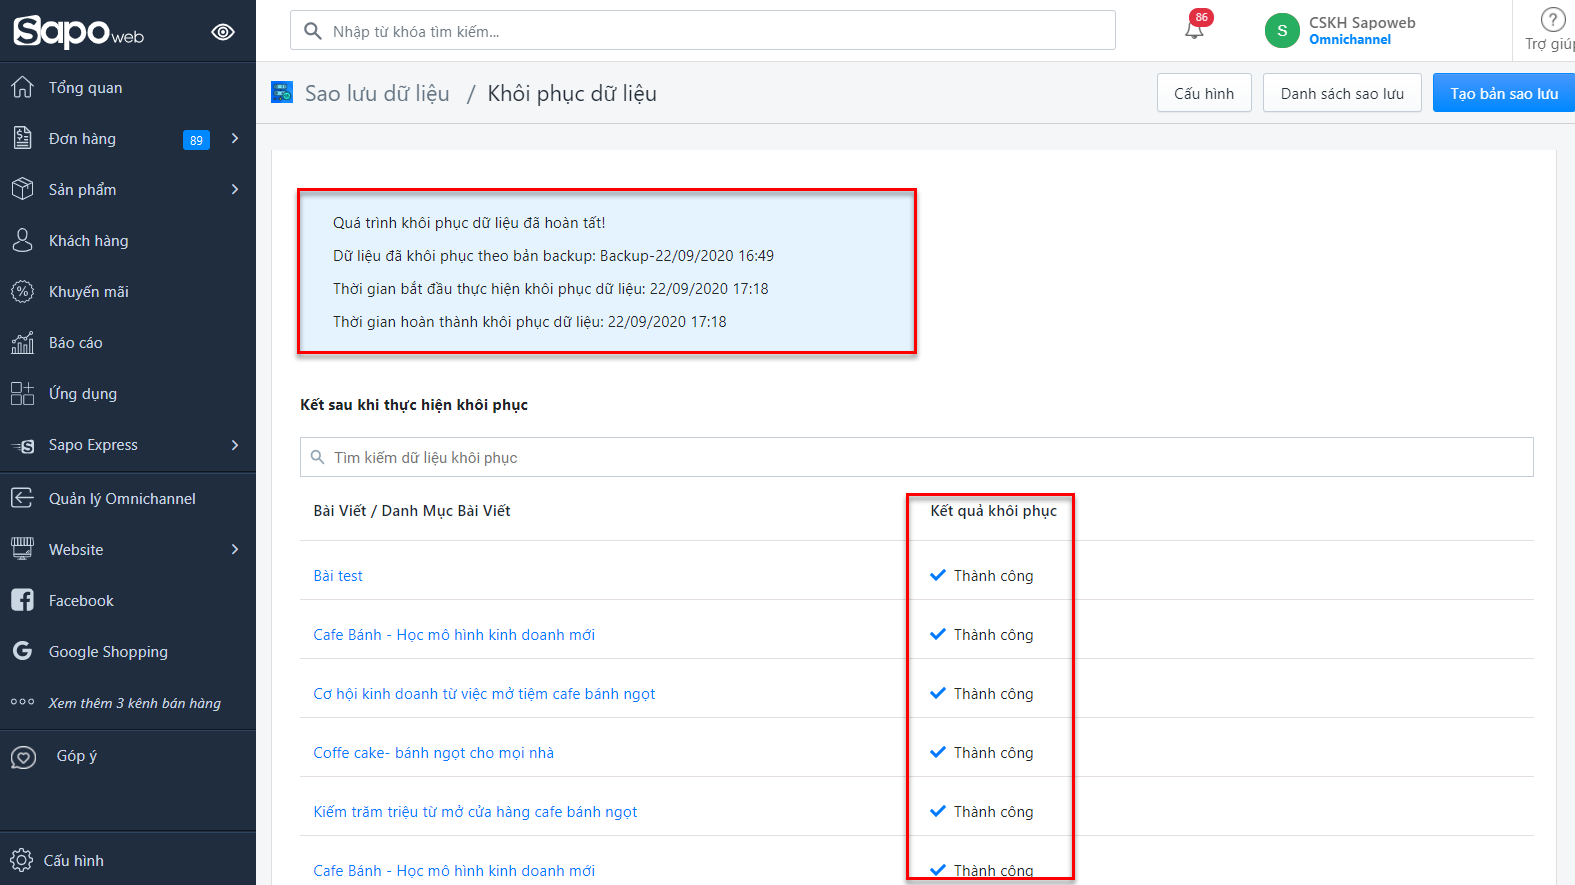The width and height of the screenshot is (1575, 885).
Task: Open the CSKH Sapoweb account avatar
Action: tap(1282, 31)
